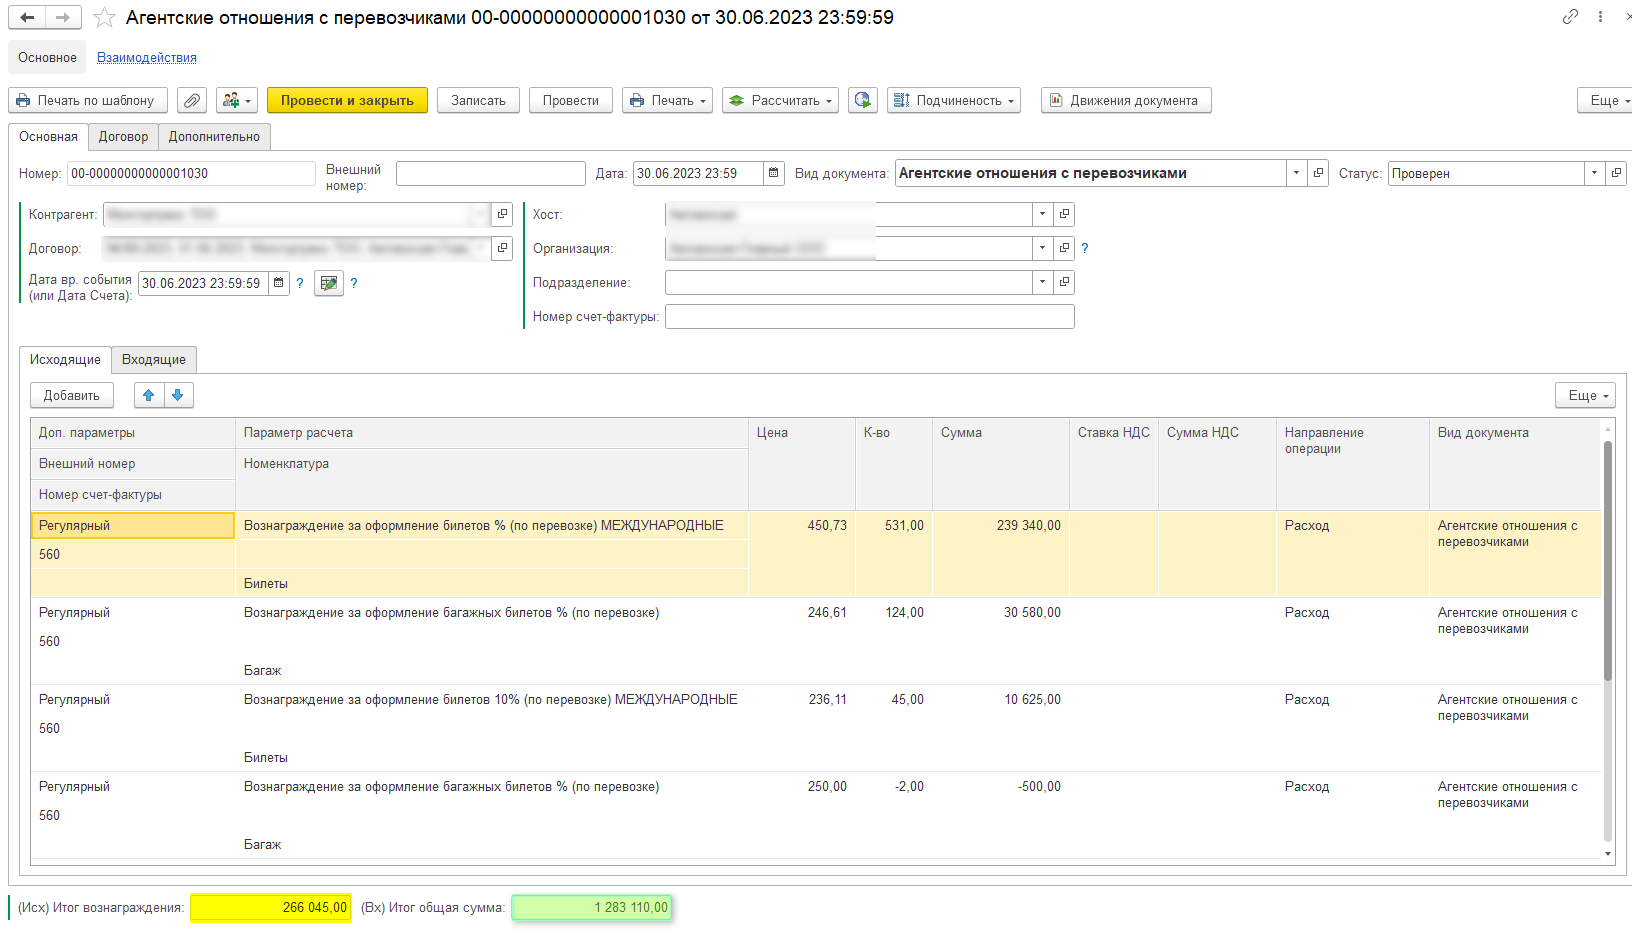Click the paperclip attachments icon
The image size is (1632, 933).
pos(192,101)
